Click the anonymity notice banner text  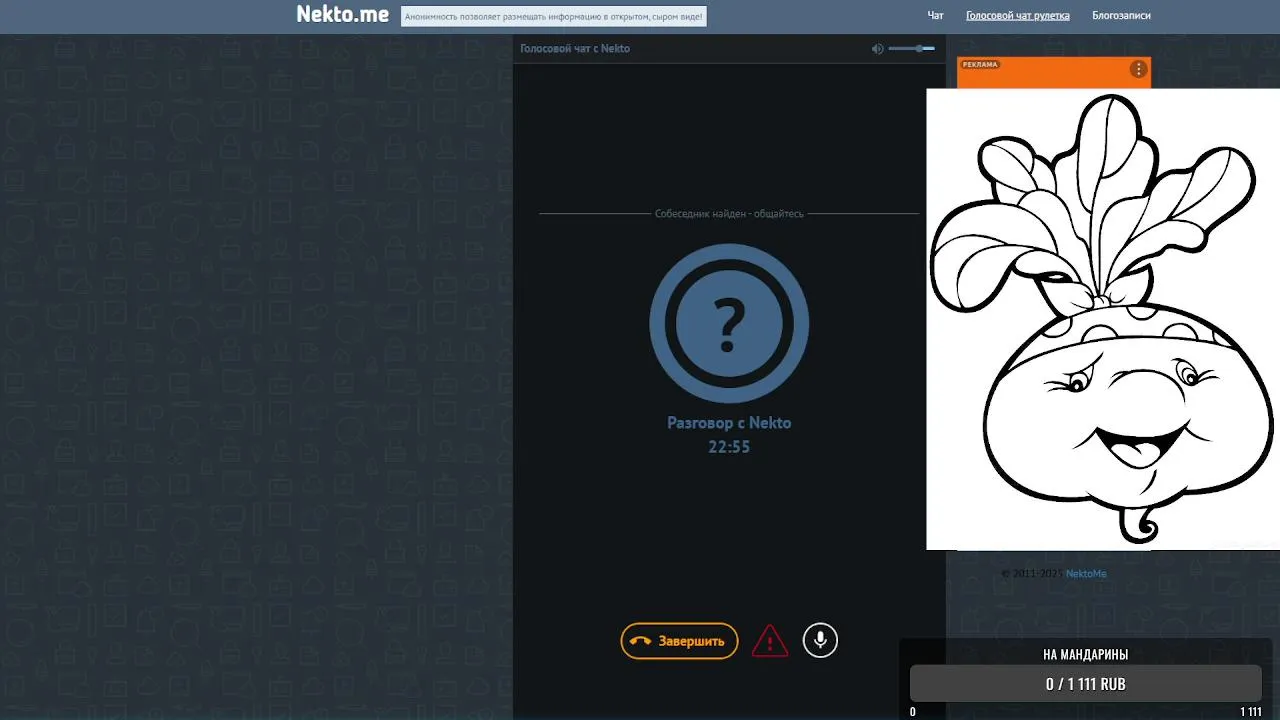point(554,16)
